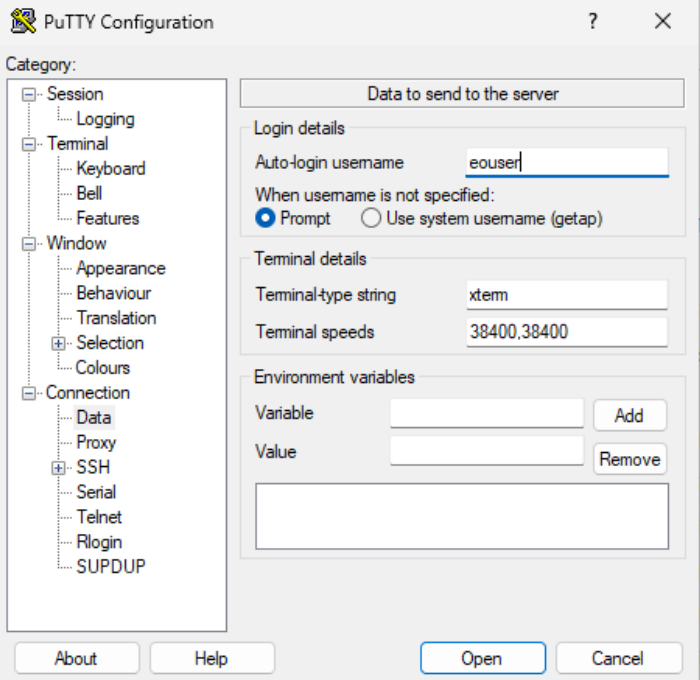Click the question mark help icon
The height and width of the screenshot is (680, 700).
pyautogui.click(x=593, y=21)
